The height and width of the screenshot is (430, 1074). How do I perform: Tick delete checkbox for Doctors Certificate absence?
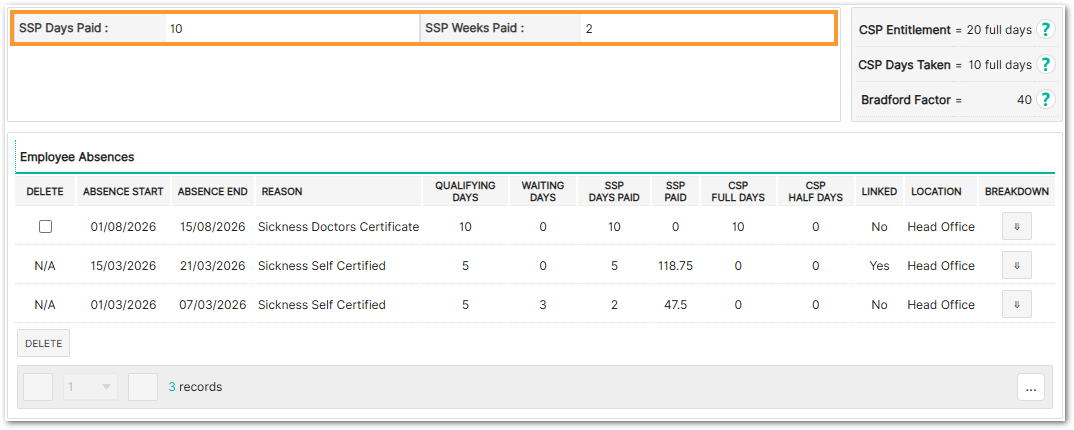[45, 227]
